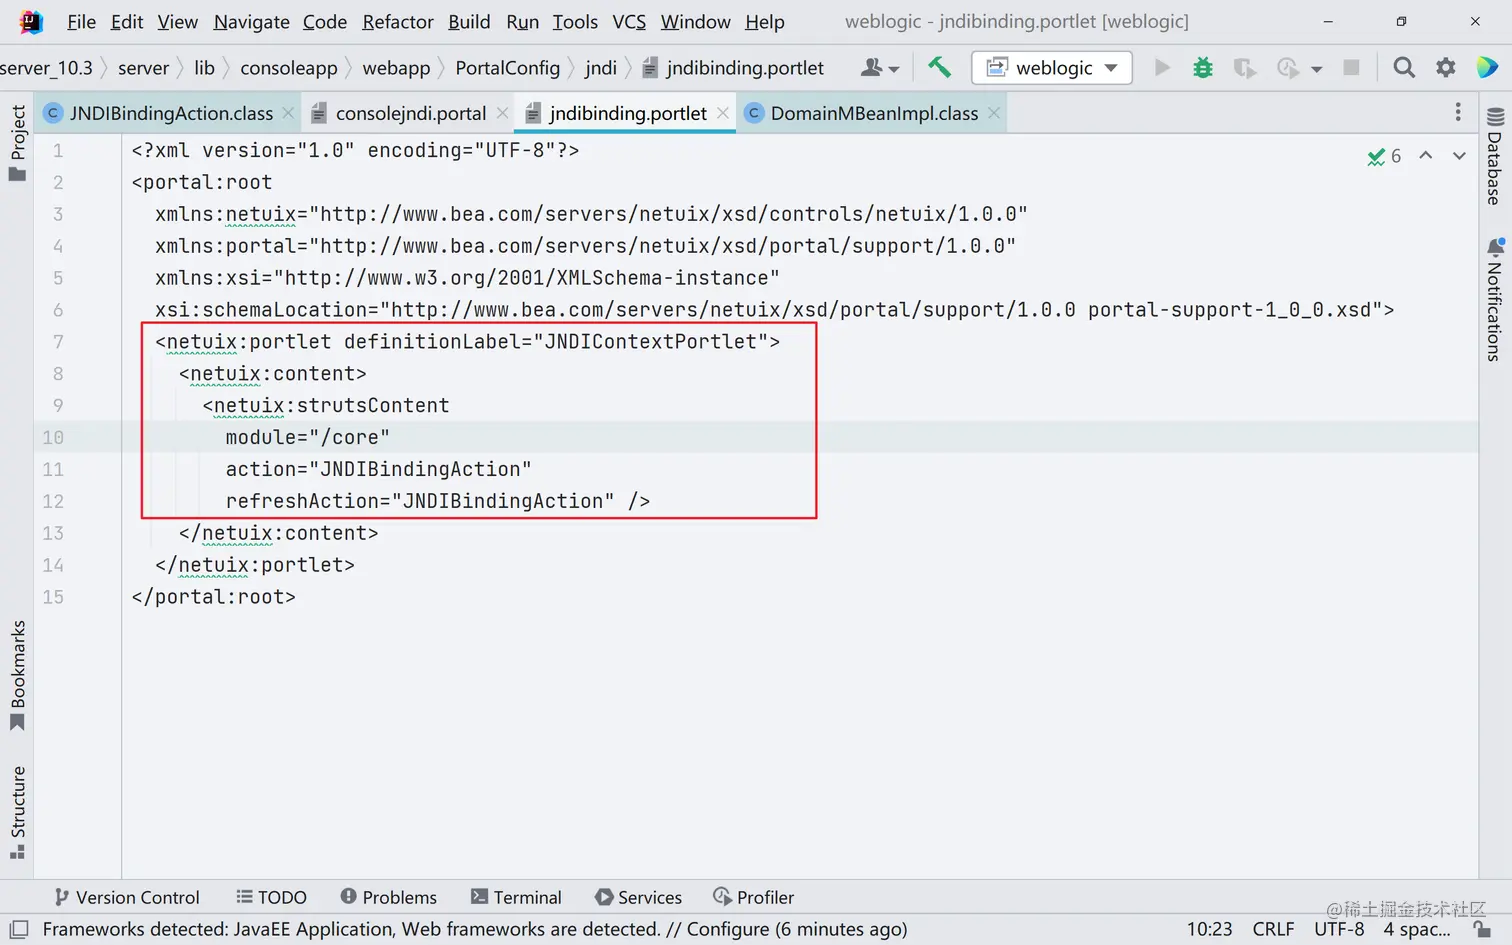Open the Version Control tool window
This screenshot has height=945, width=1512.
127,897
